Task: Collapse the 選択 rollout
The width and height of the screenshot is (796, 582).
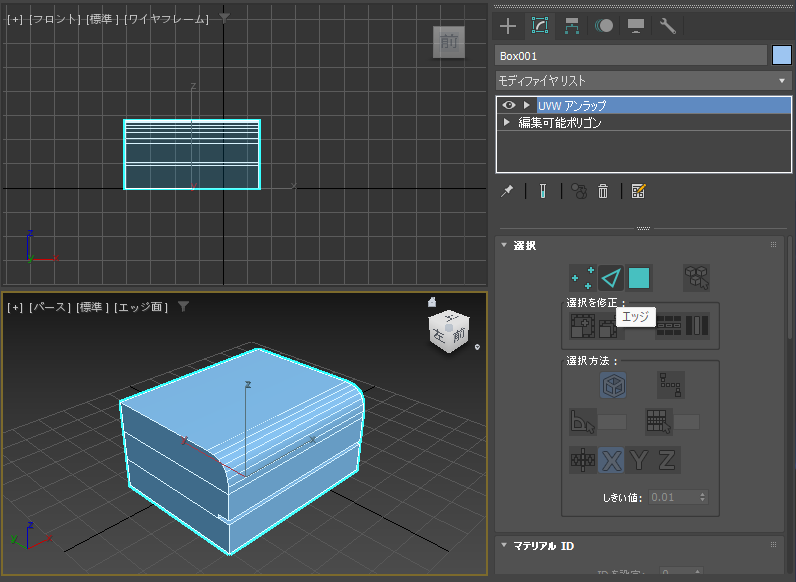Action: pos(504,245)
